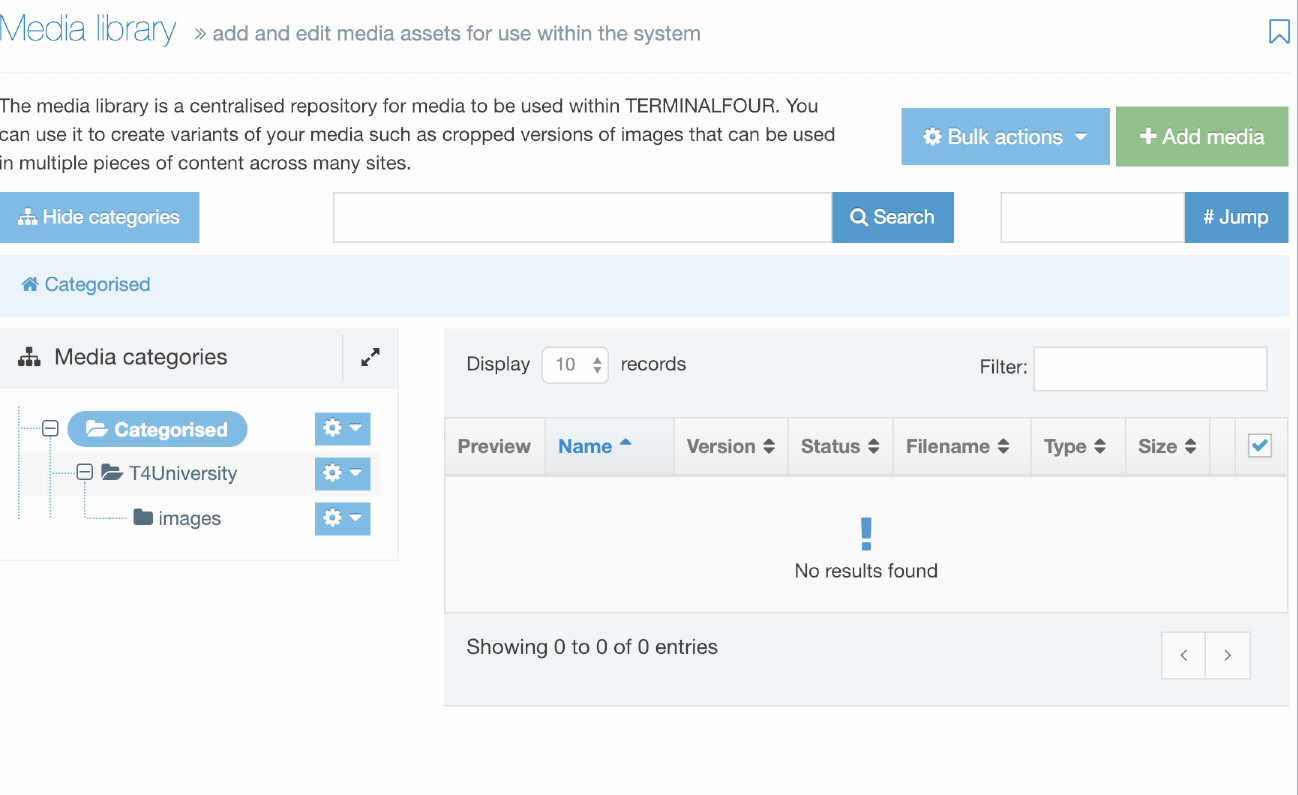Change the Display records count dropdown
The image size is (1298, 795).
tap(575, 365)
